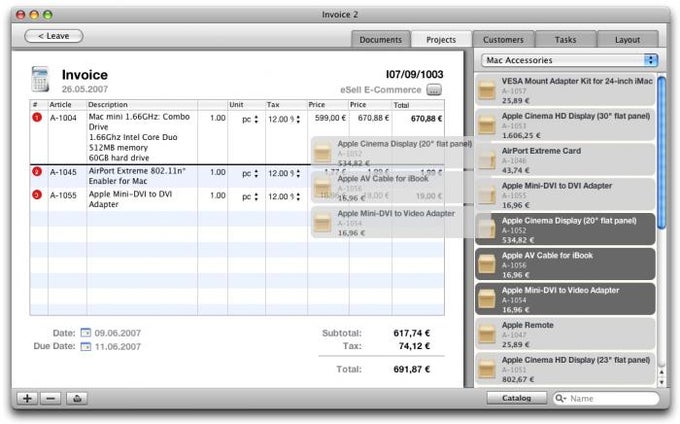680x424 pixels.
Task: Click the Mac mini 1.66GHz description cell
Action: [139, 137]
